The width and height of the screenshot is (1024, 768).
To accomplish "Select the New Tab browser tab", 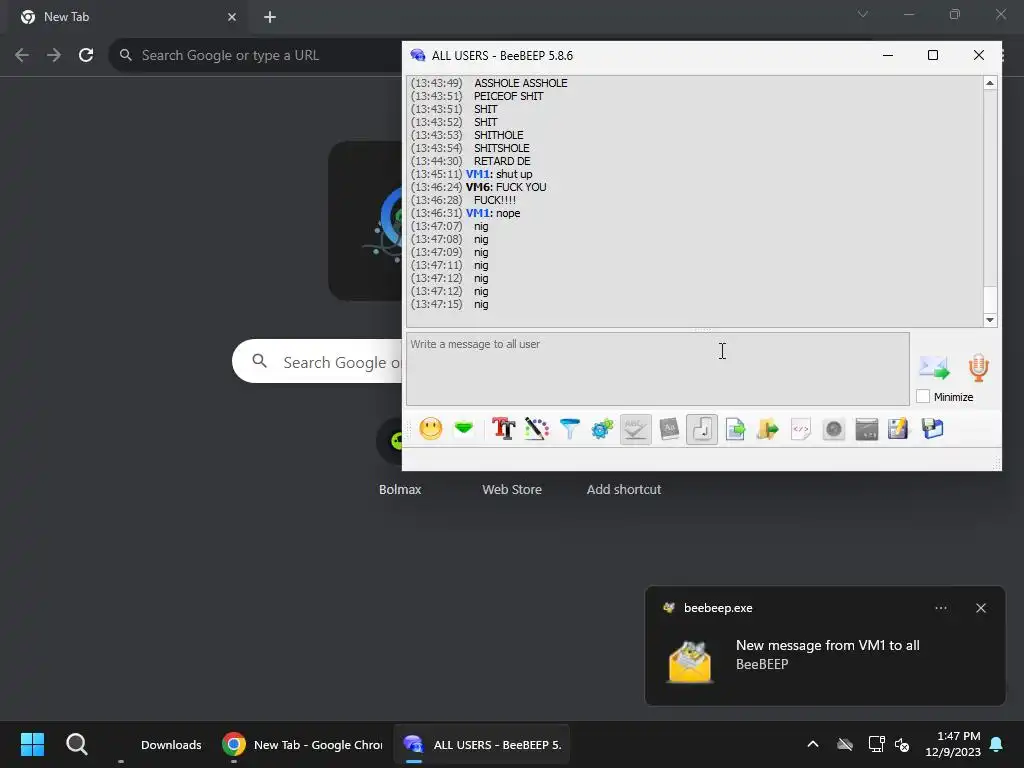I will (x=127, y=18).
